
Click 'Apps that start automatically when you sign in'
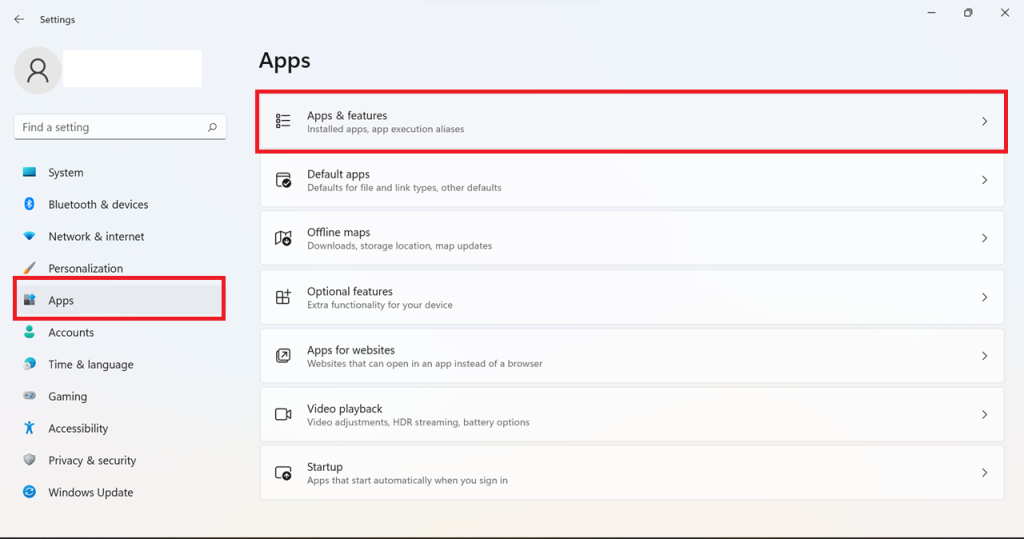407,480
